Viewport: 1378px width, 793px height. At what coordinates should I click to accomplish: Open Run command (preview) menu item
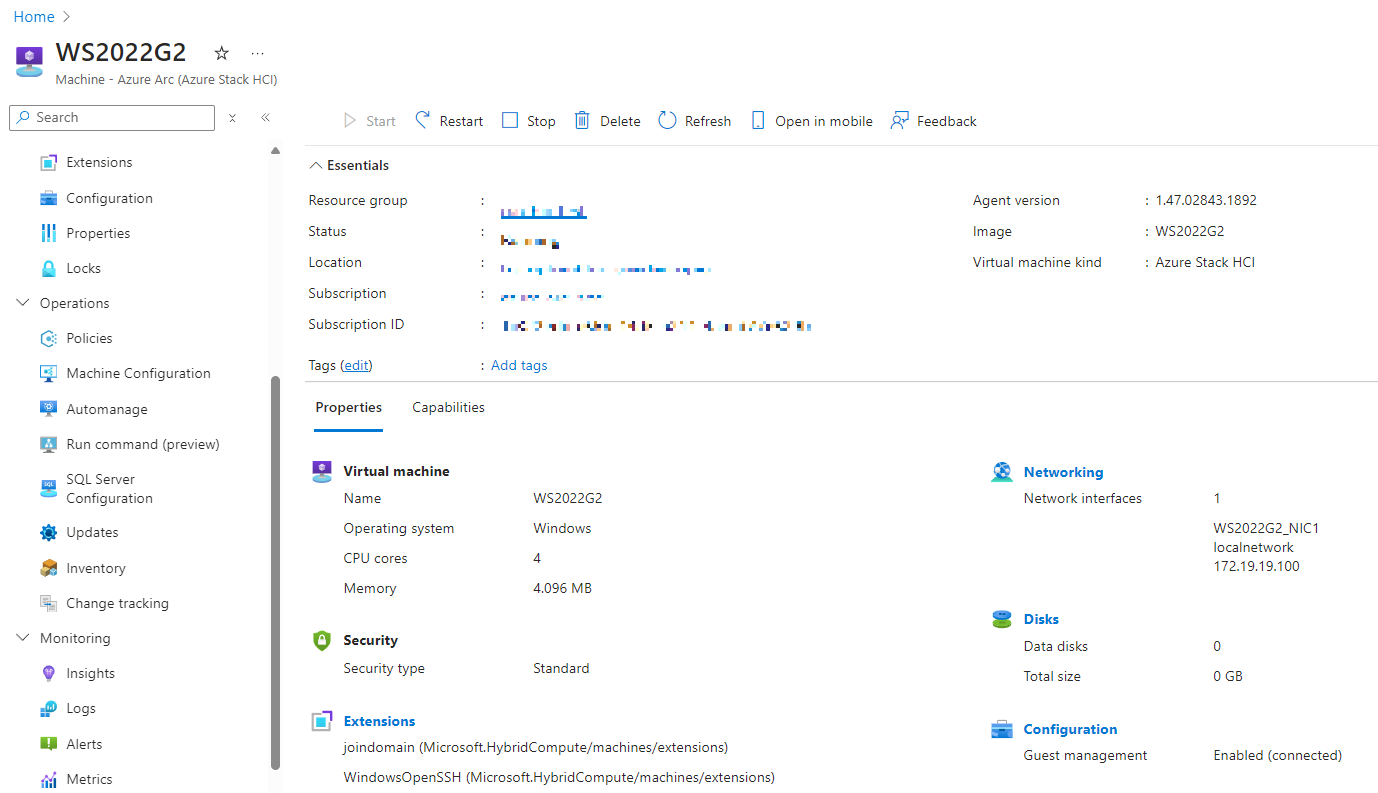tap(143, 444)
